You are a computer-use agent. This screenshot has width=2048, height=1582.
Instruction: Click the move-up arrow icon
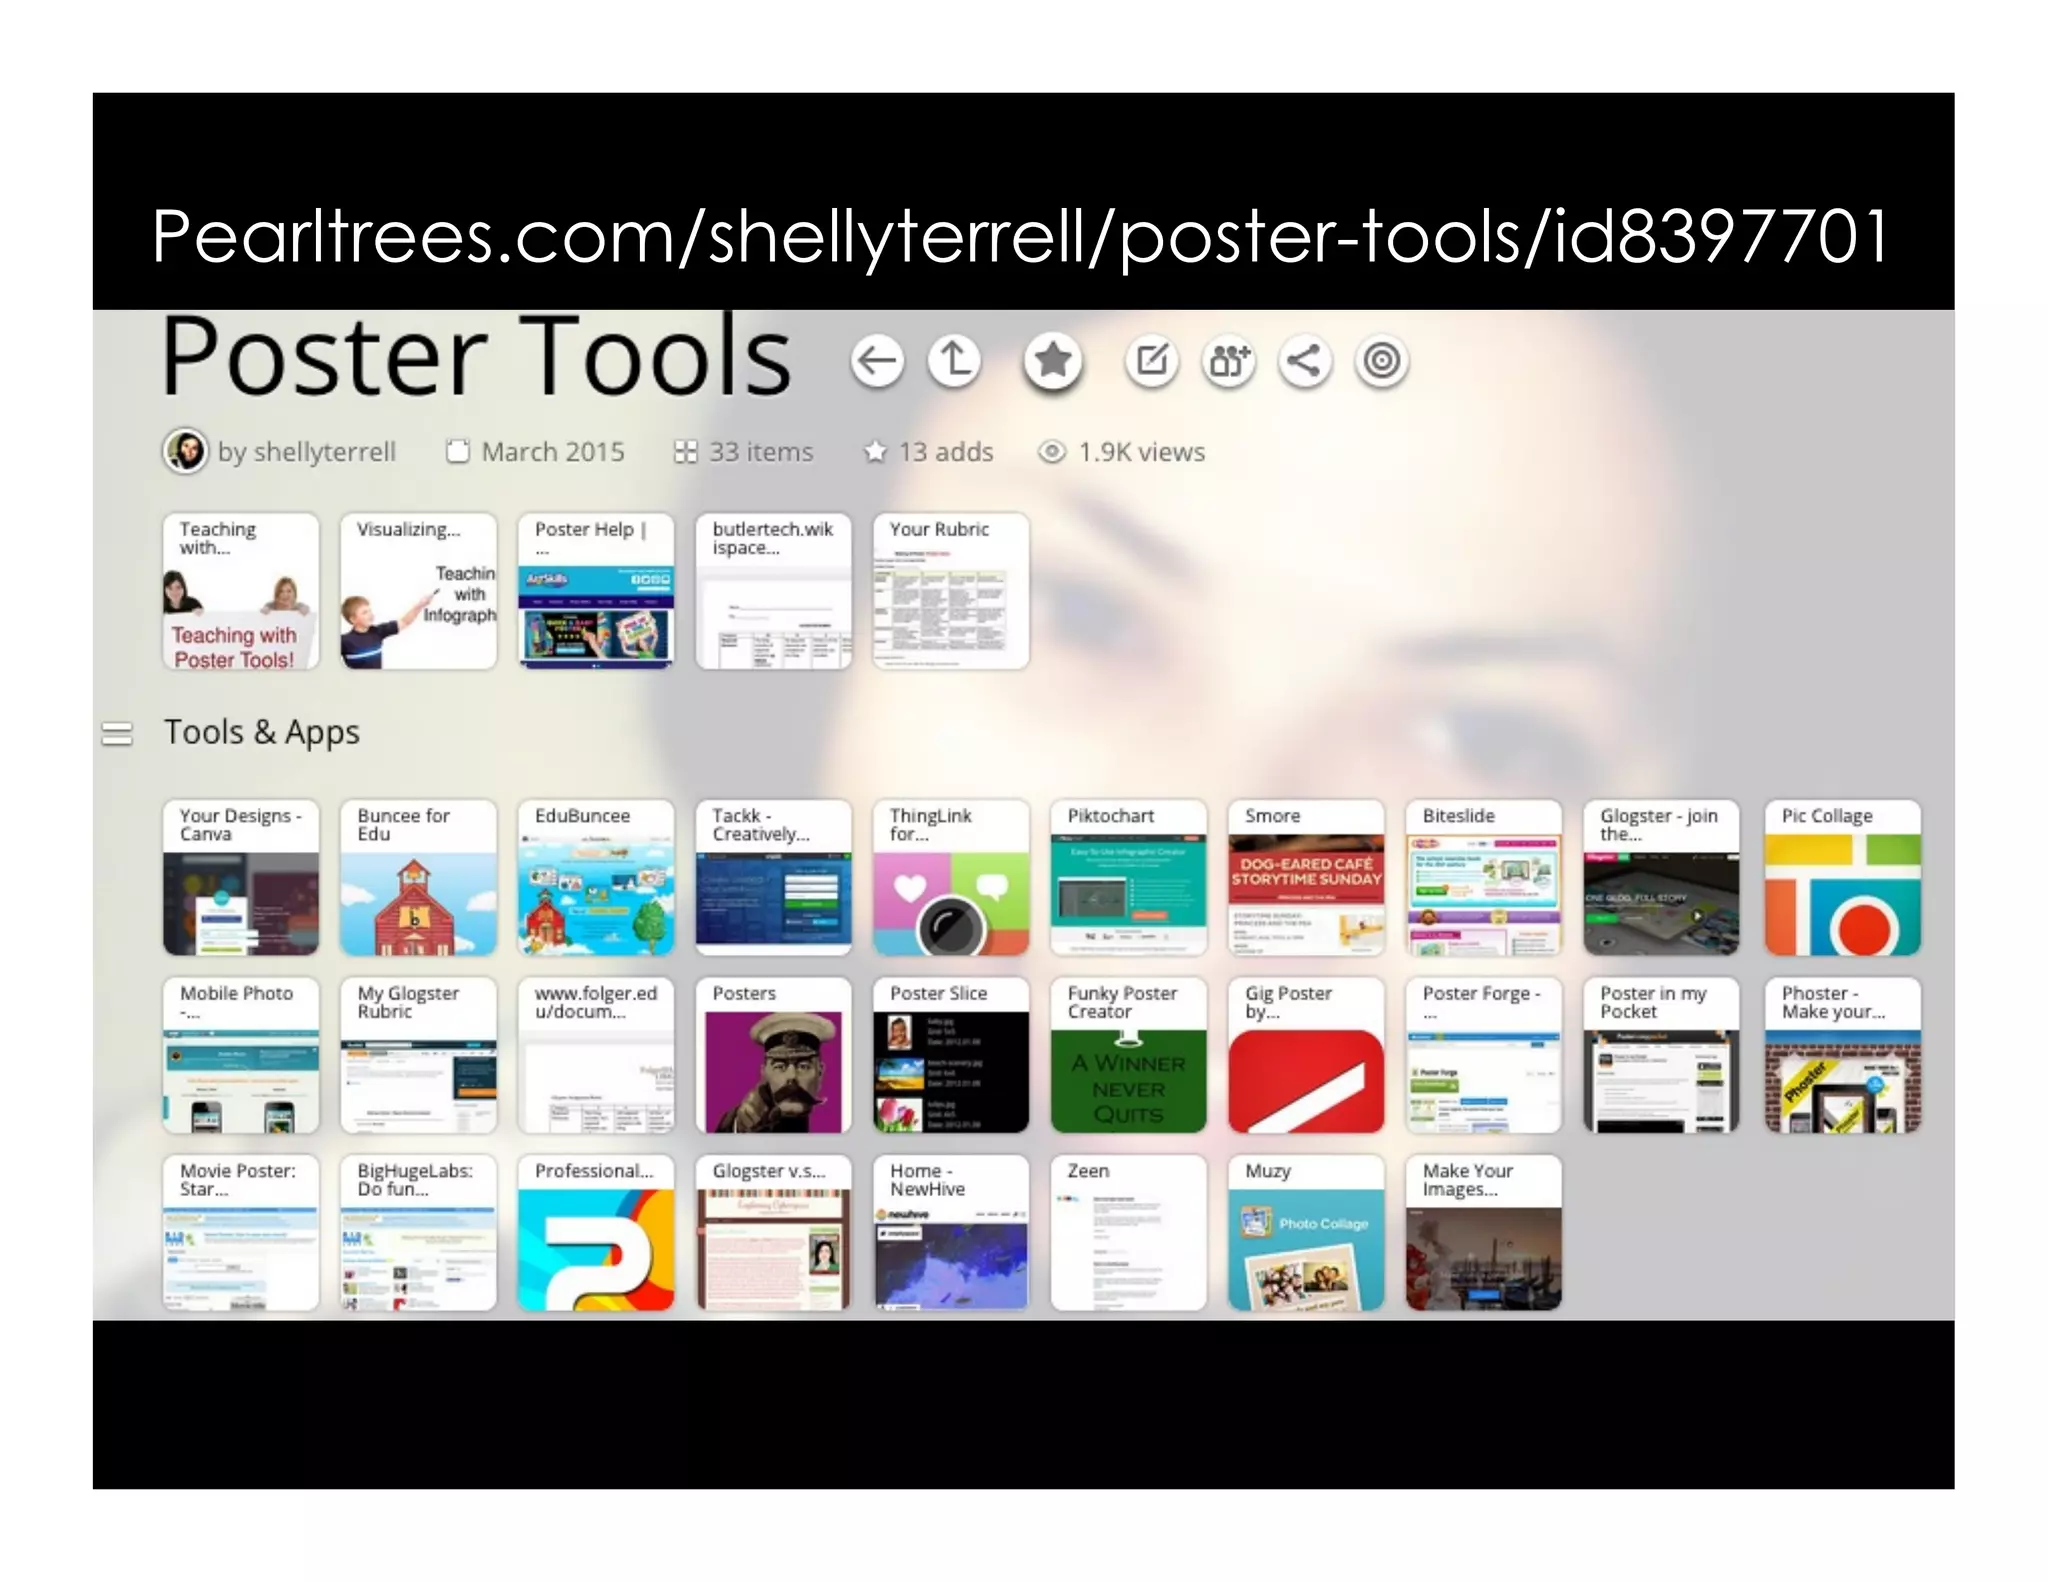(x=954, y=360)
